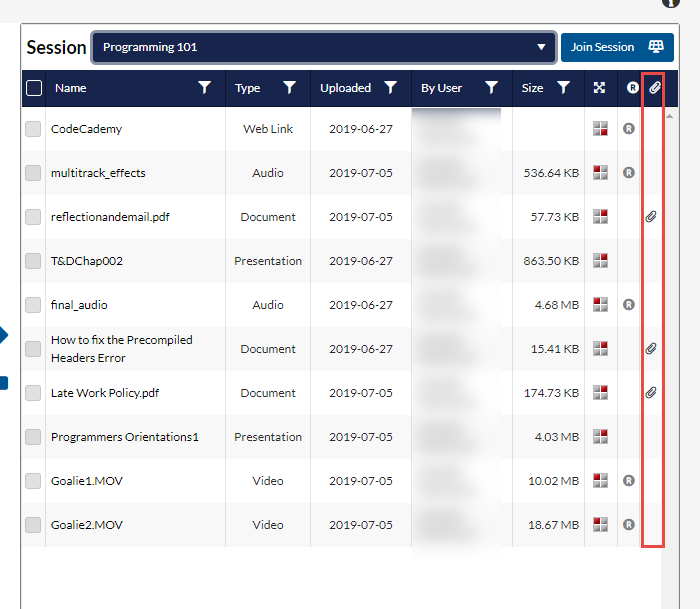Sort by the Uploaded column header

(x=345, y=88)
